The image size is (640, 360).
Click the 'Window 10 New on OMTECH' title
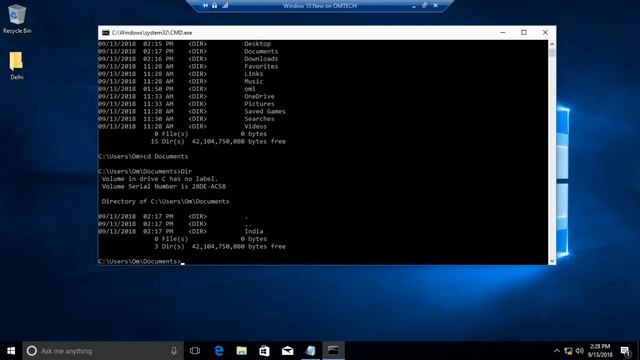pyautogui.click(x=320, y=6)
